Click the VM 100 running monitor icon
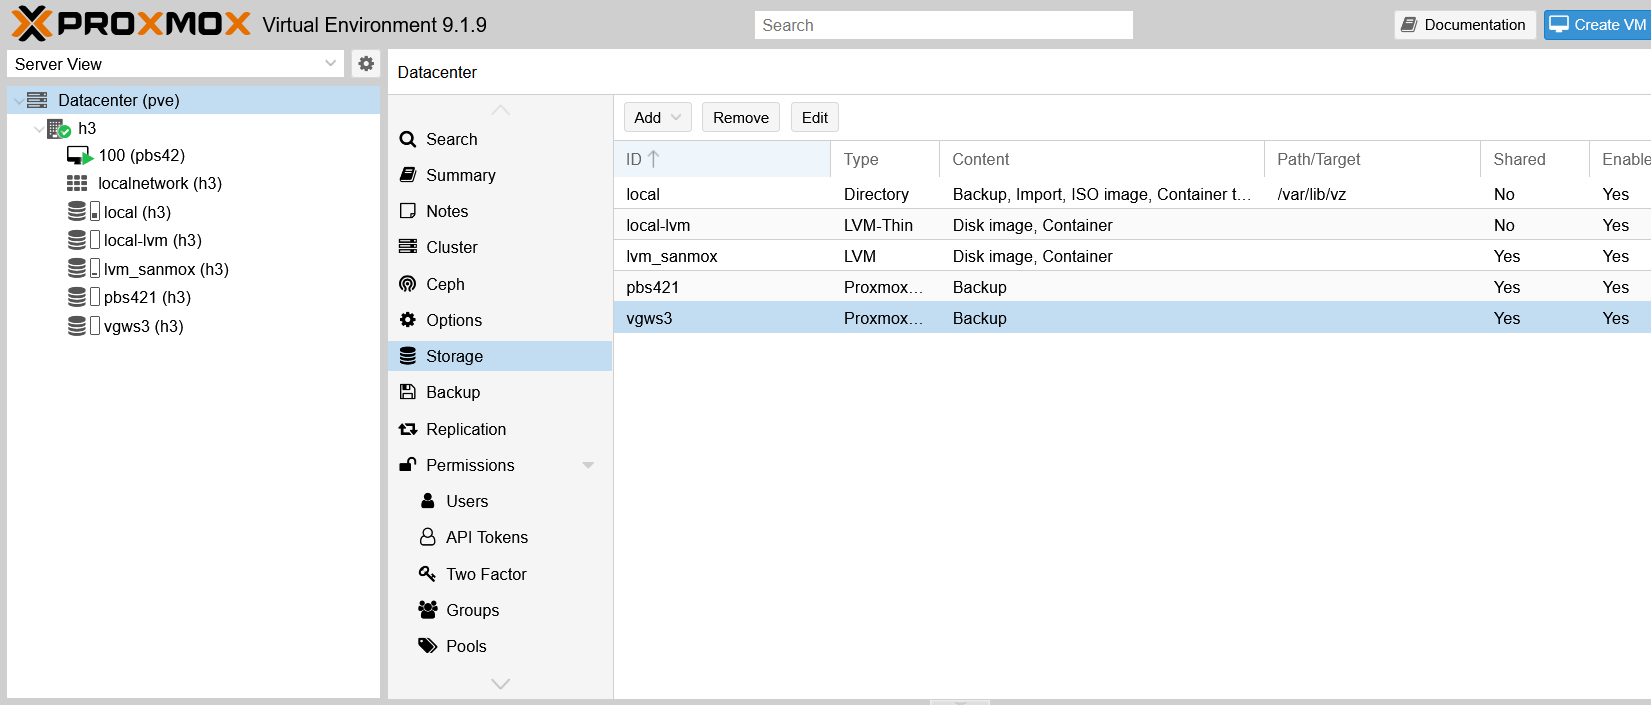Image resolution: width=1651 pixels, height=705 pixels. tap(79, 156)
